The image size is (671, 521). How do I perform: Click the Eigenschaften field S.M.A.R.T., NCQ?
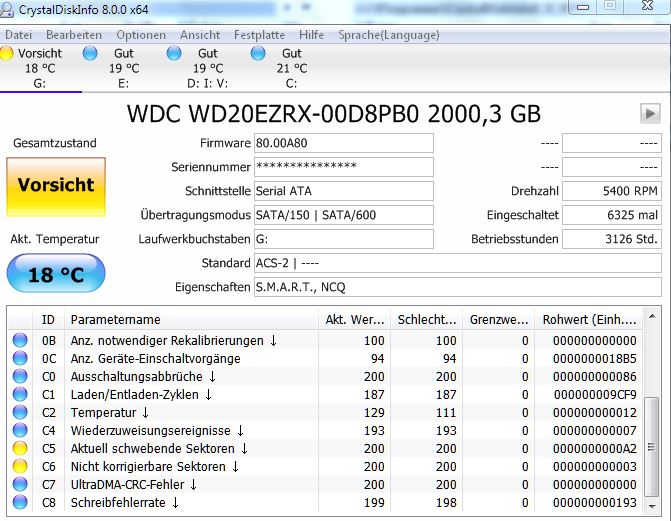[x=458, y=287]
